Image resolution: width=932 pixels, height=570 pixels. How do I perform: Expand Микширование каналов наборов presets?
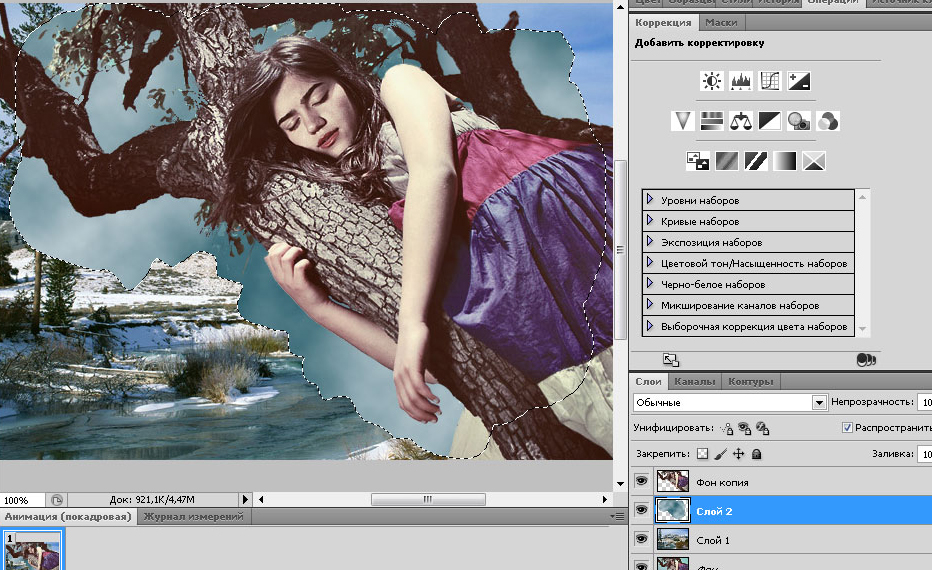[650, 305]
